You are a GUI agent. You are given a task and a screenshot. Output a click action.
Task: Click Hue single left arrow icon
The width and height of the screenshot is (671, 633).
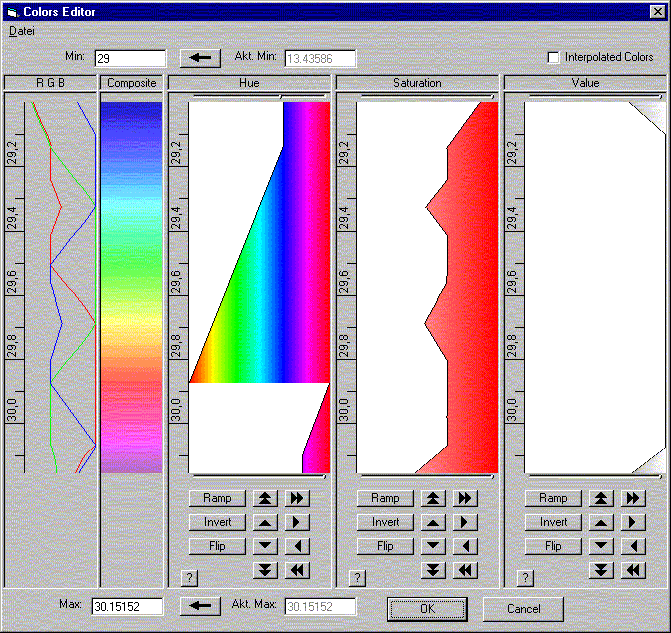pyautogui.click(x=297, y=546)
